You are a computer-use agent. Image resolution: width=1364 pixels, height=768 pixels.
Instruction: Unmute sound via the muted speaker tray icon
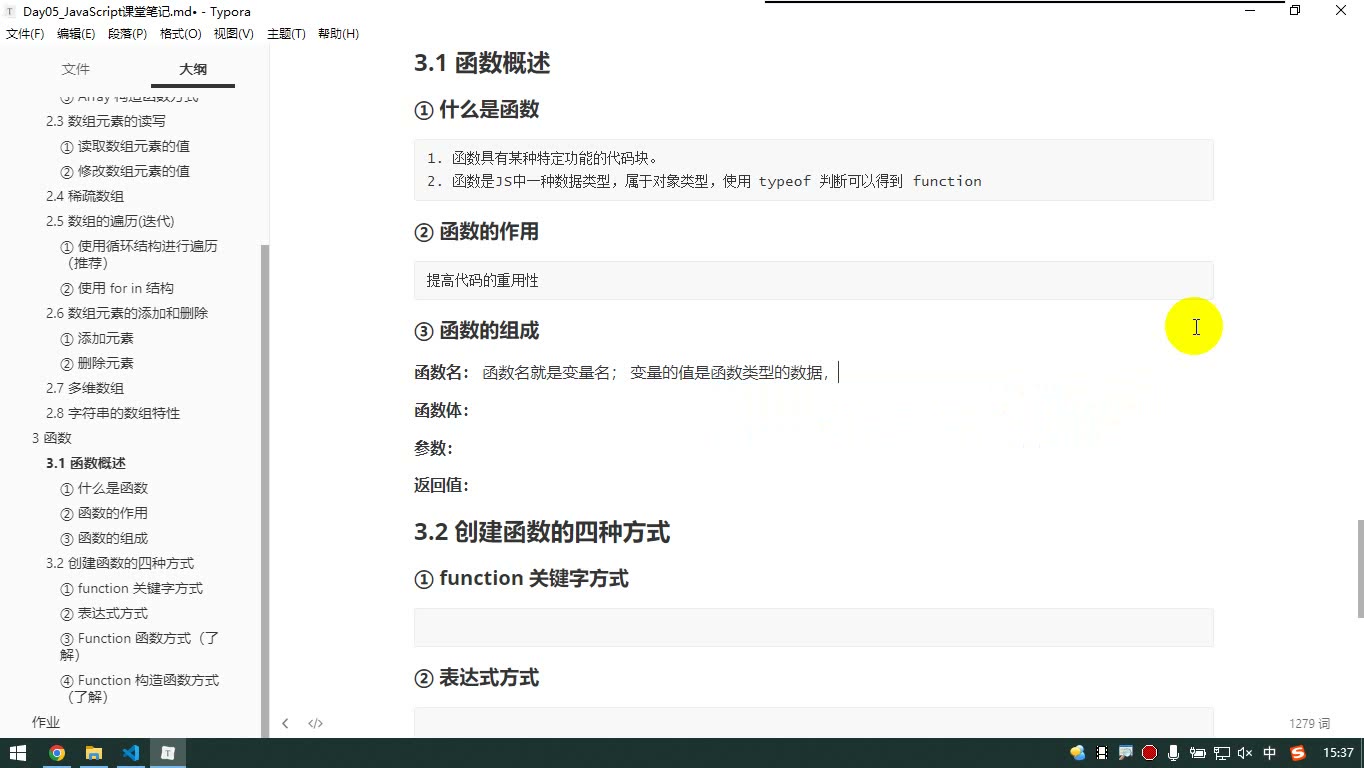tap(1245, 753)
